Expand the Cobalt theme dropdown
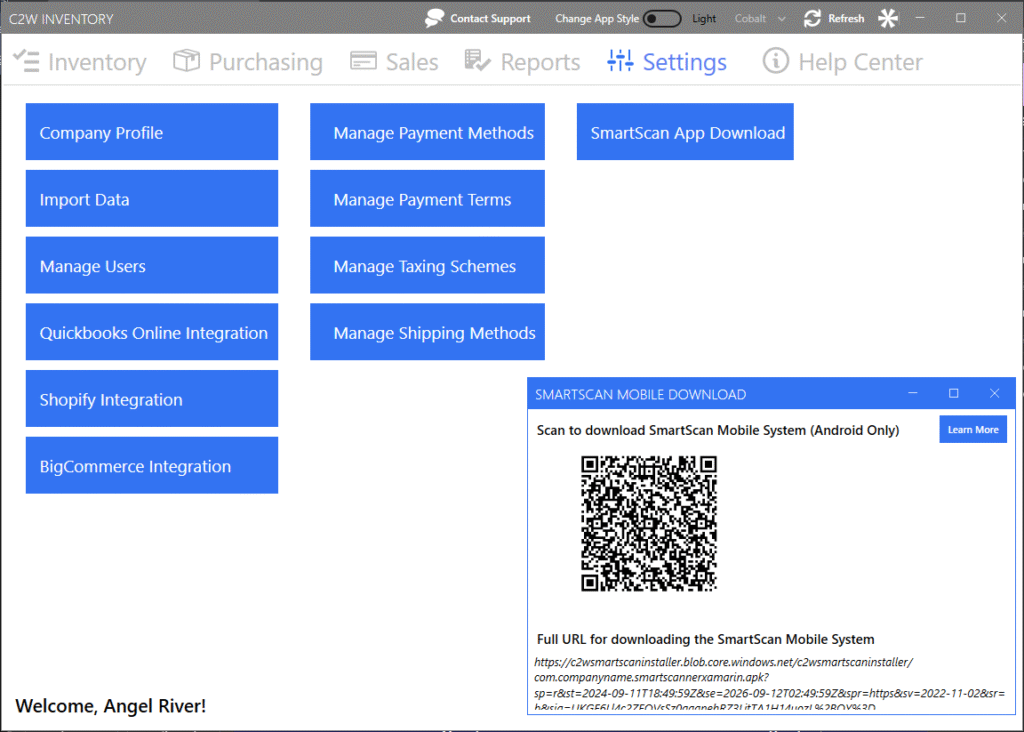This screenshot has height=732, width=1024. (781, 18)
